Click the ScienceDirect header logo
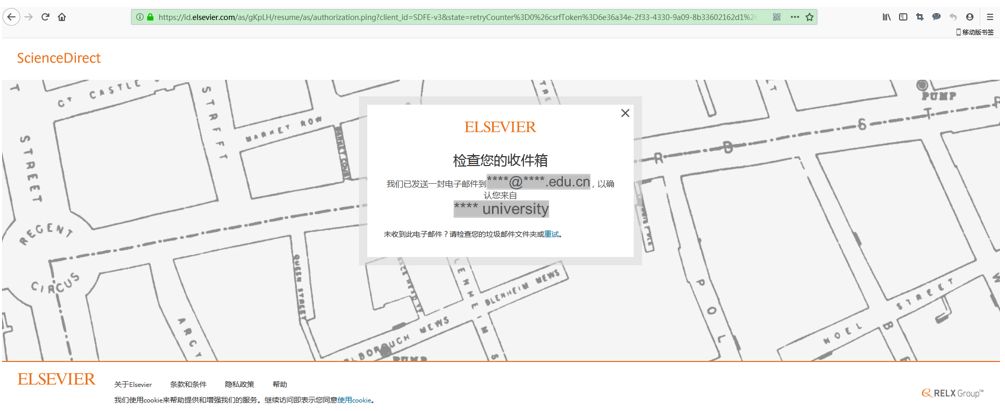Viewport: 1005px width, 411px height. point(59,58)
